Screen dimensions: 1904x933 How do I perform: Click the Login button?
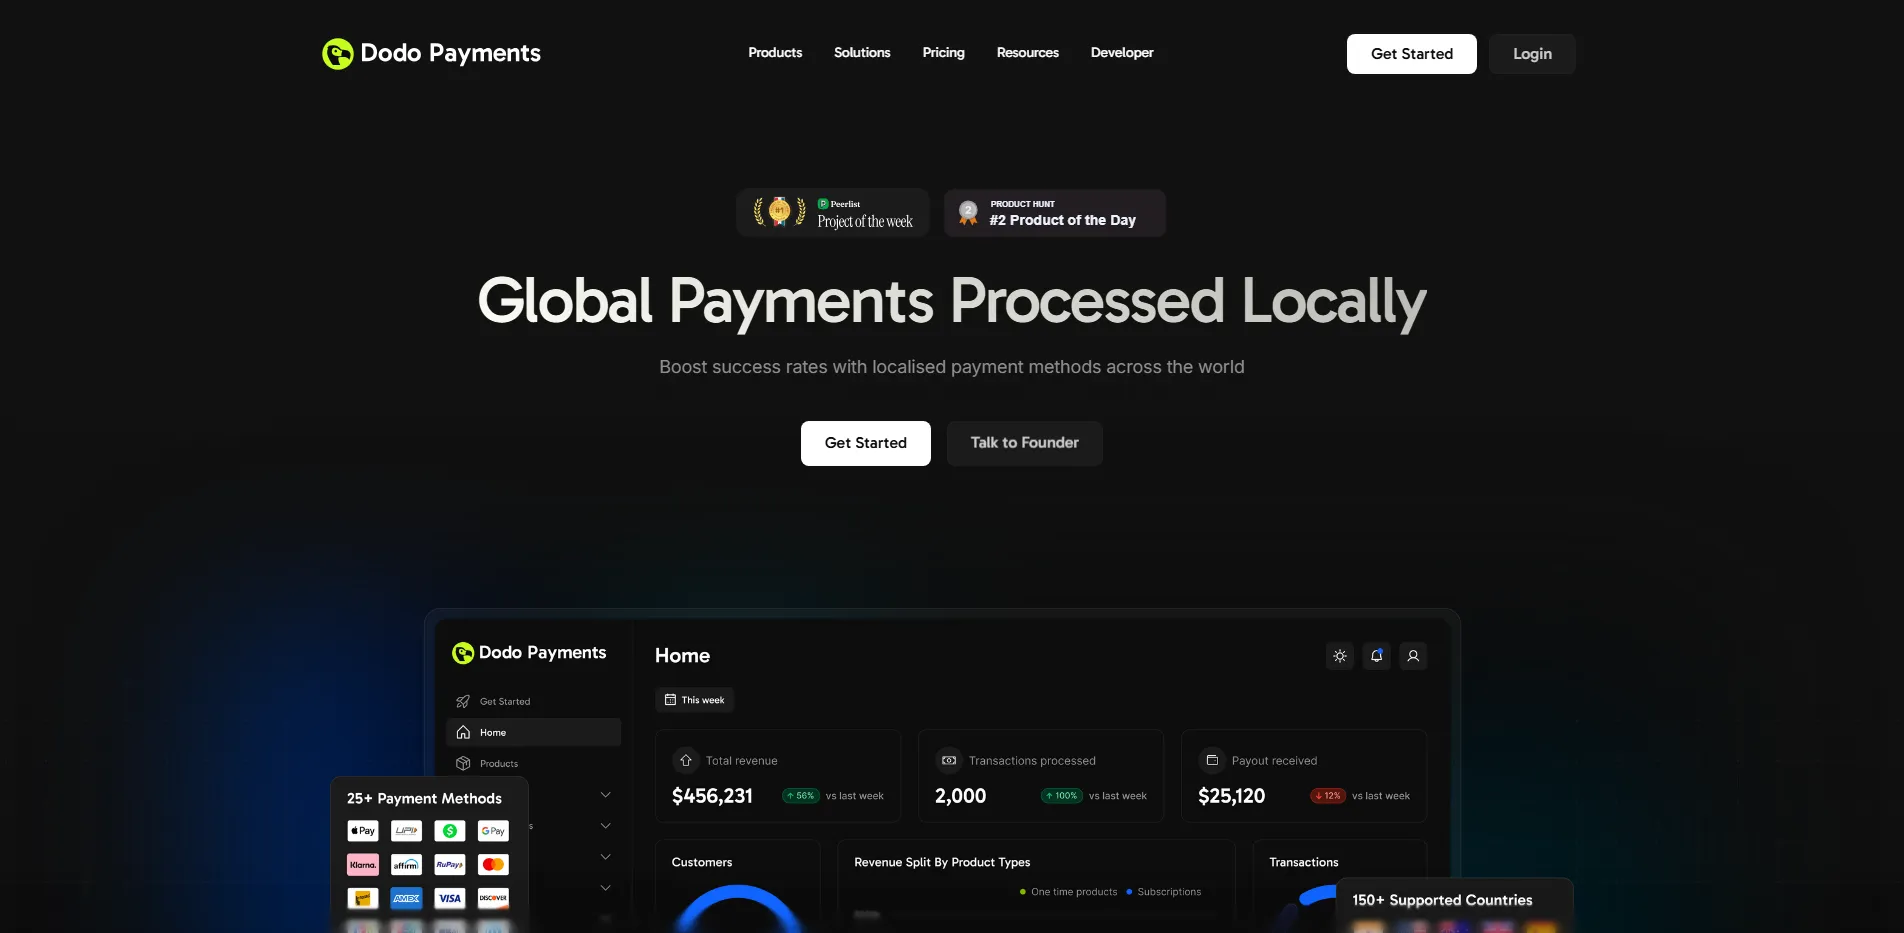tap(1531, 53)
